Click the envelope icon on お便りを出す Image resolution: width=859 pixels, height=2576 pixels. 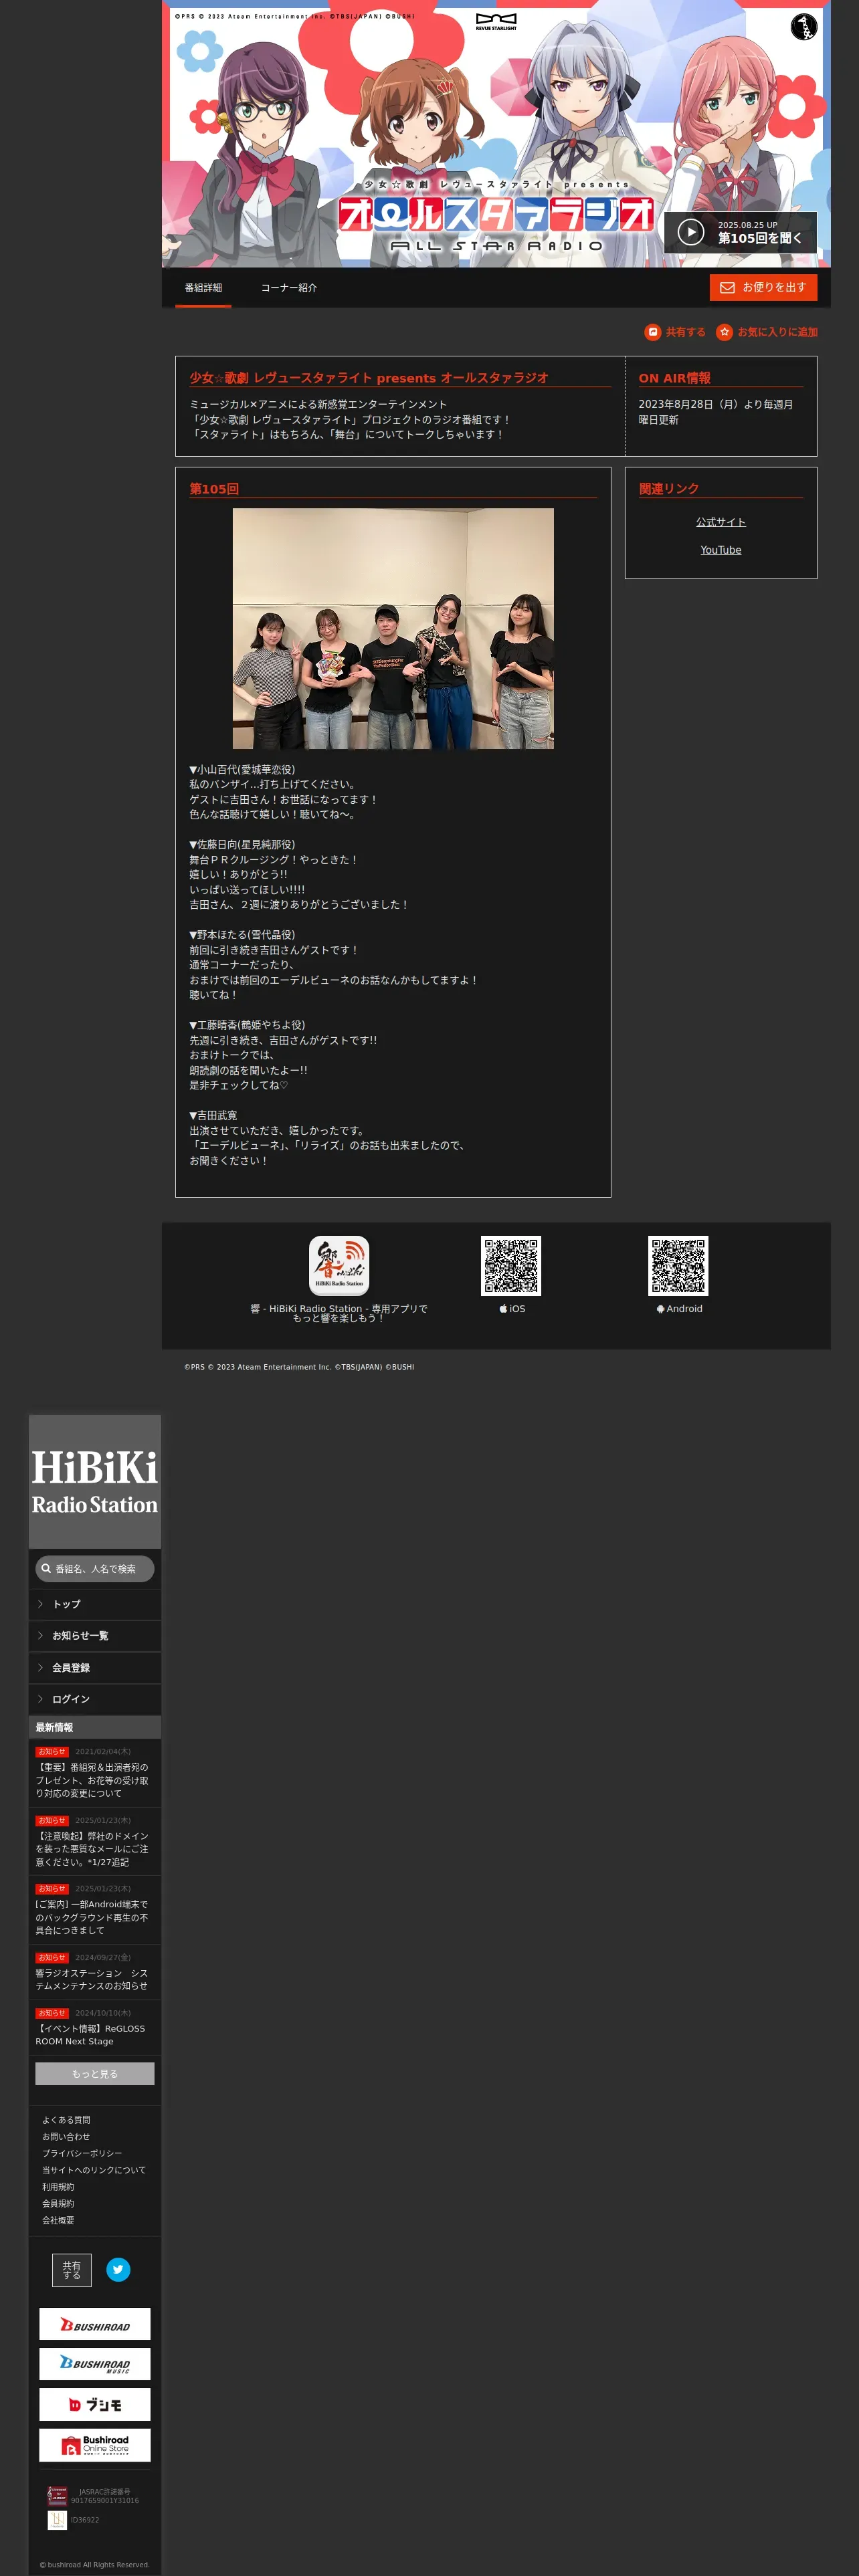tap(727, 288)
